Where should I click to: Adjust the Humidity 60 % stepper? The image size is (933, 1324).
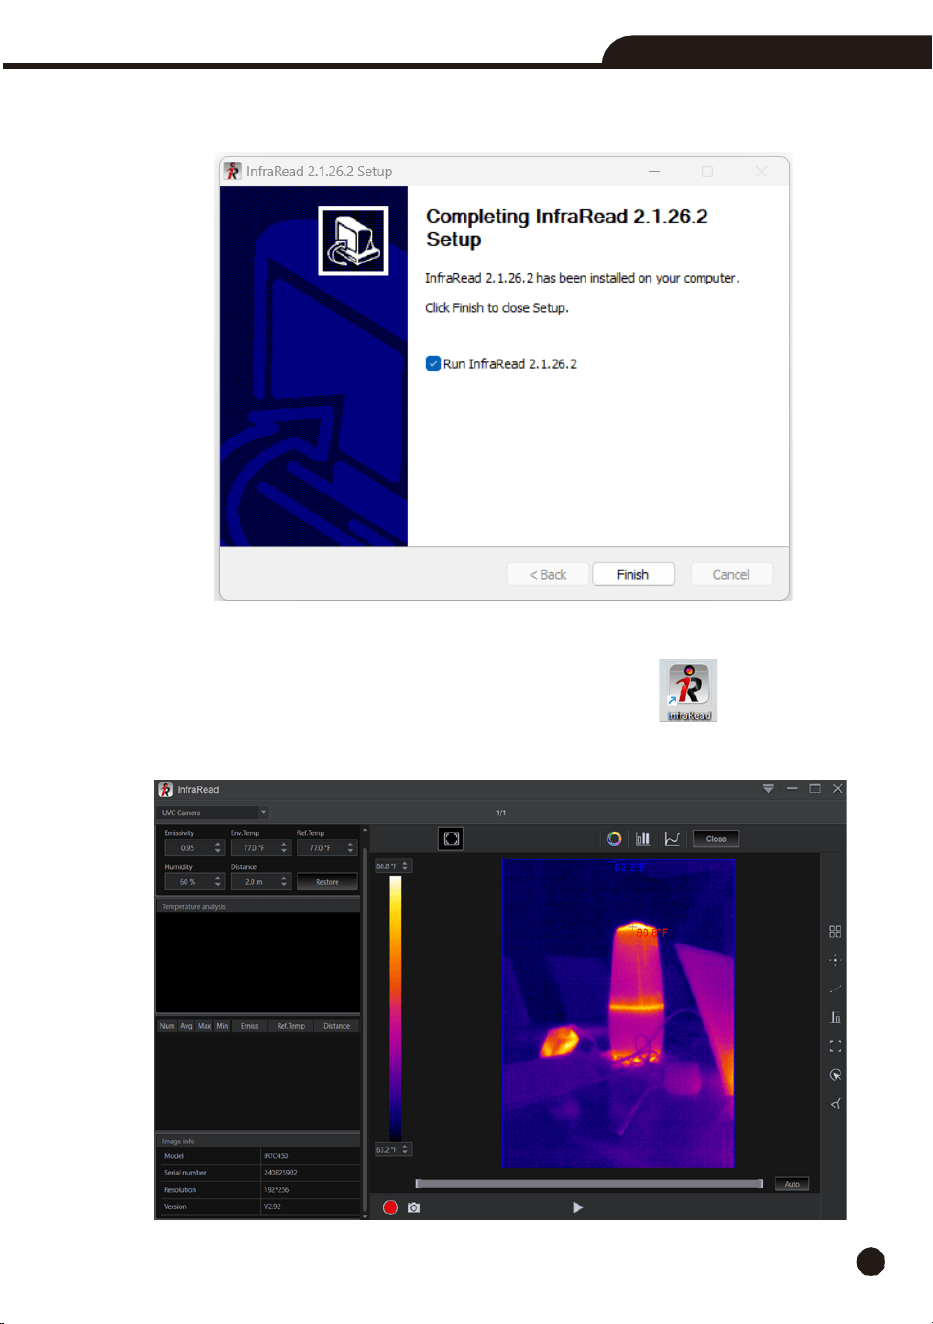point(218,882)
